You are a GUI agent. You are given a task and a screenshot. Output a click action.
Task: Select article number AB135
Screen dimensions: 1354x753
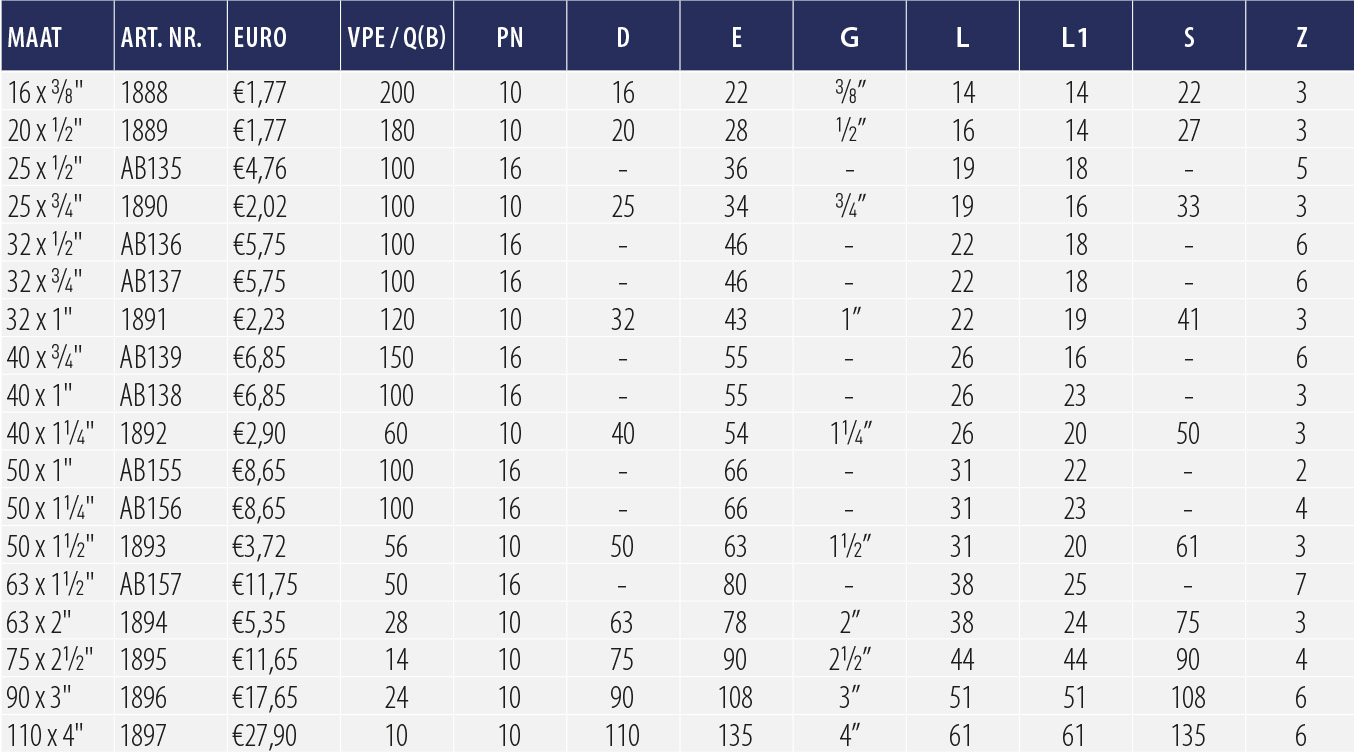[x=151, y=169]
